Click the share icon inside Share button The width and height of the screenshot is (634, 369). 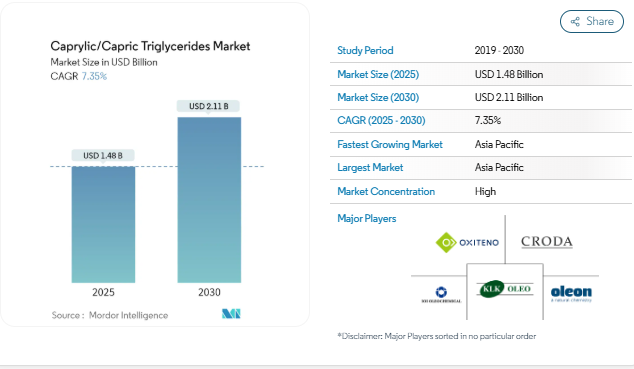(x=575, y=21)
